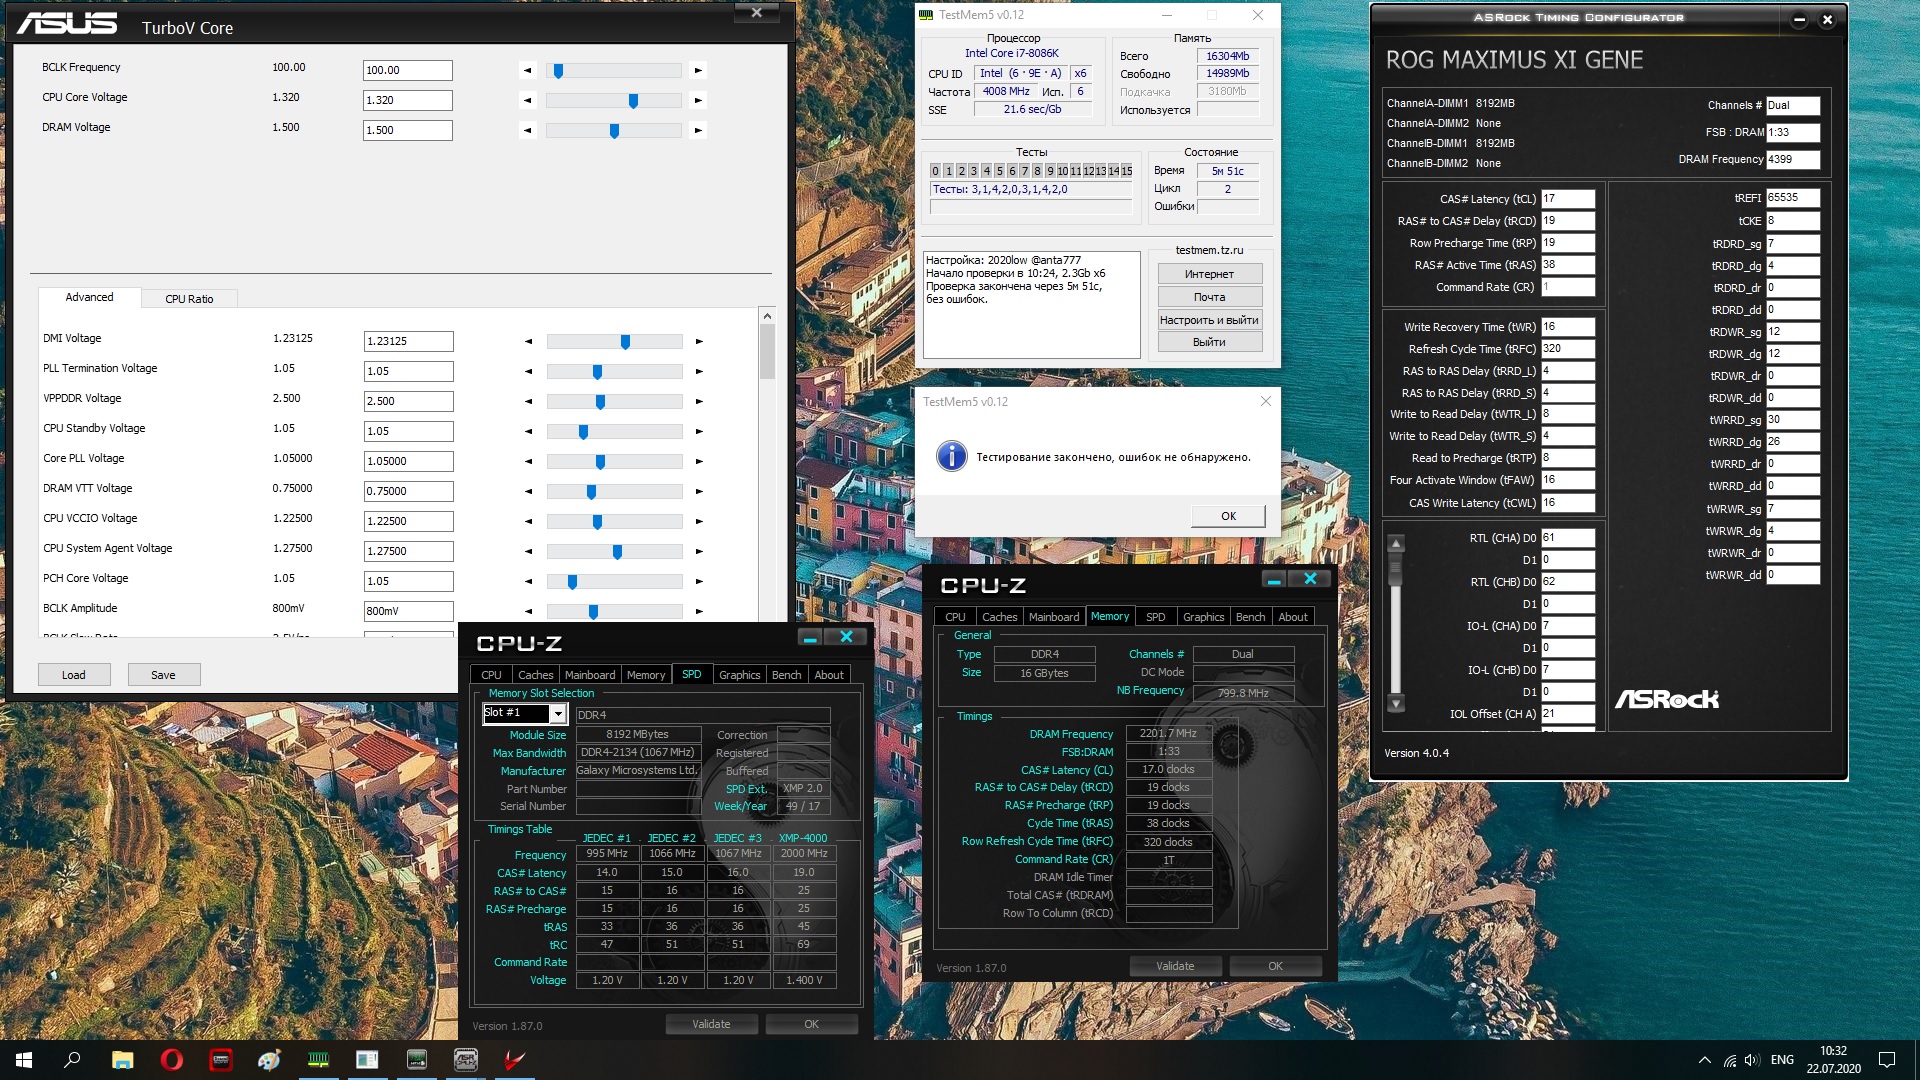Click the DRAM Voltage right increment arrow
Screen dimensions: 1920x1080
tap(698, 130)
